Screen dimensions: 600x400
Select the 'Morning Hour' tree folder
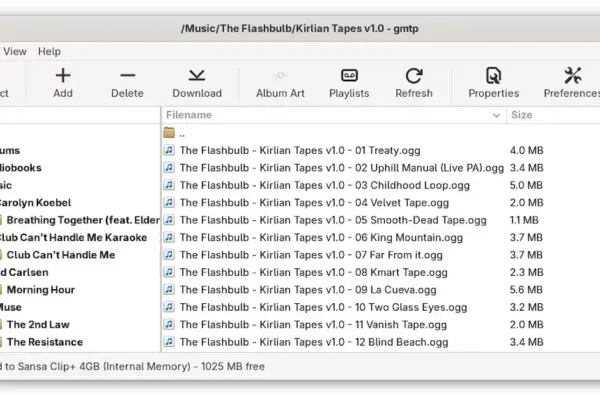(41, 290)
